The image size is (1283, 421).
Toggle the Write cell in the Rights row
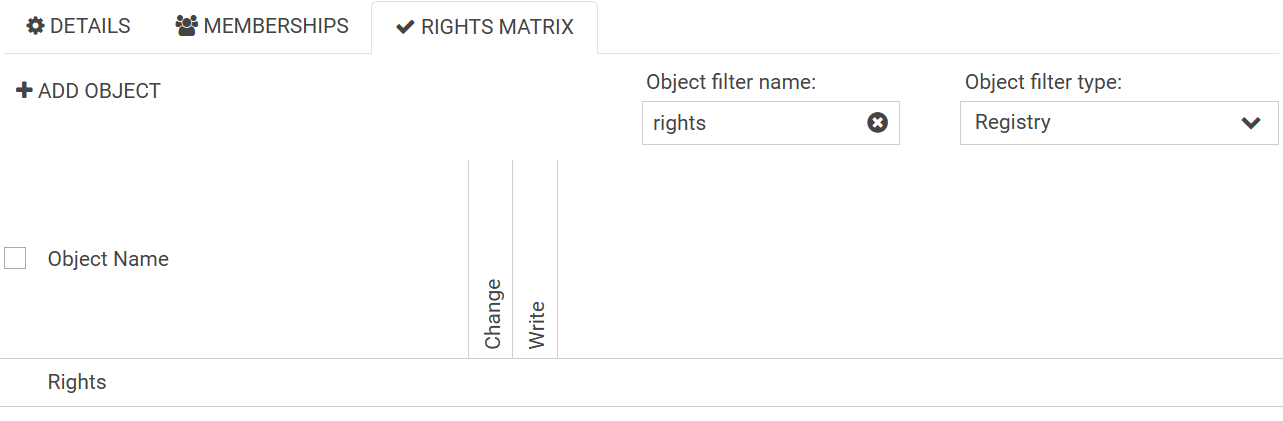click(x=535, y=383)
